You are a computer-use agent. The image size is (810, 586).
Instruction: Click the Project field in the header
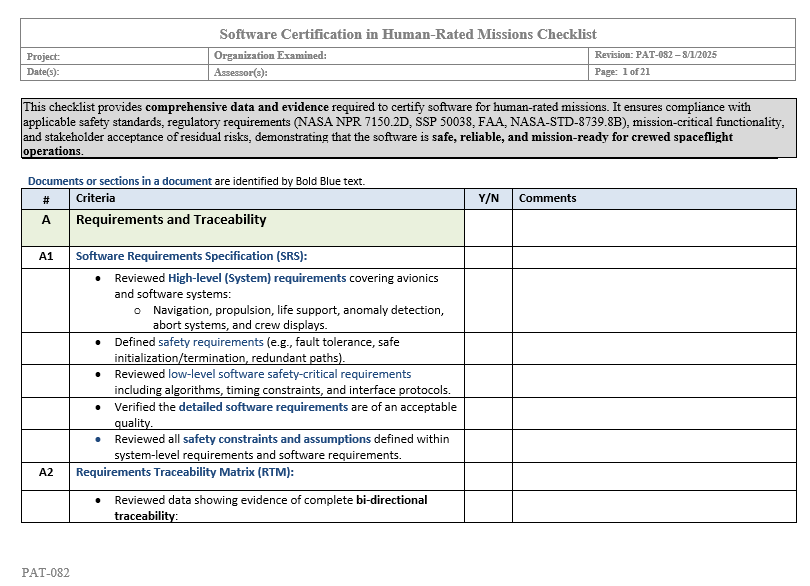click(x=115, y=56)
